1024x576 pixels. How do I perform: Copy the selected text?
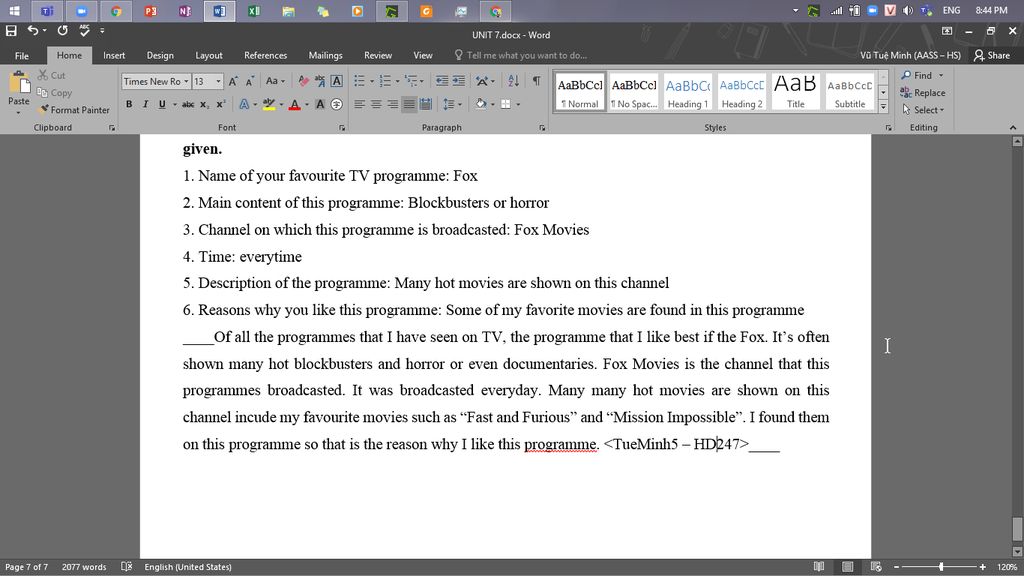54,93
